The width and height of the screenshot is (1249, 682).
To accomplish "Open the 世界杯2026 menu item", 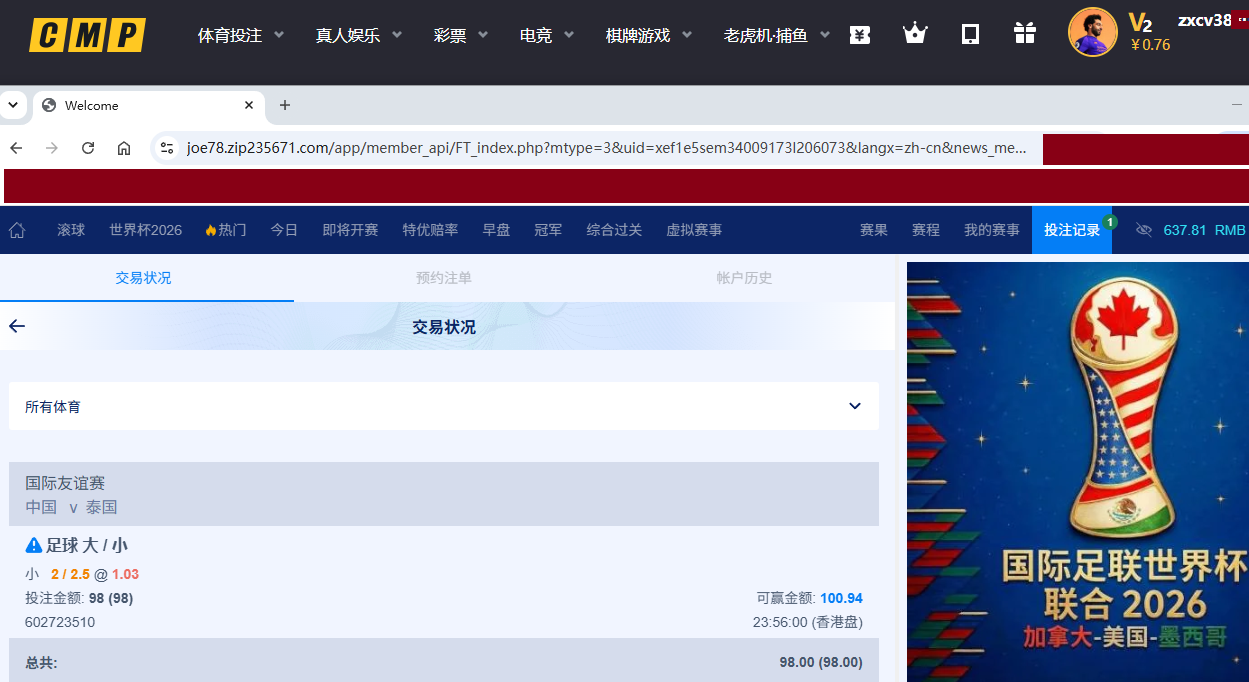I will tap(146, 230).
